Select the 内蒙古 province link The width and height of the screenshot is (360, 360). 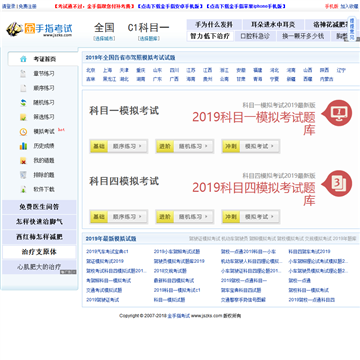coord(327,79)
